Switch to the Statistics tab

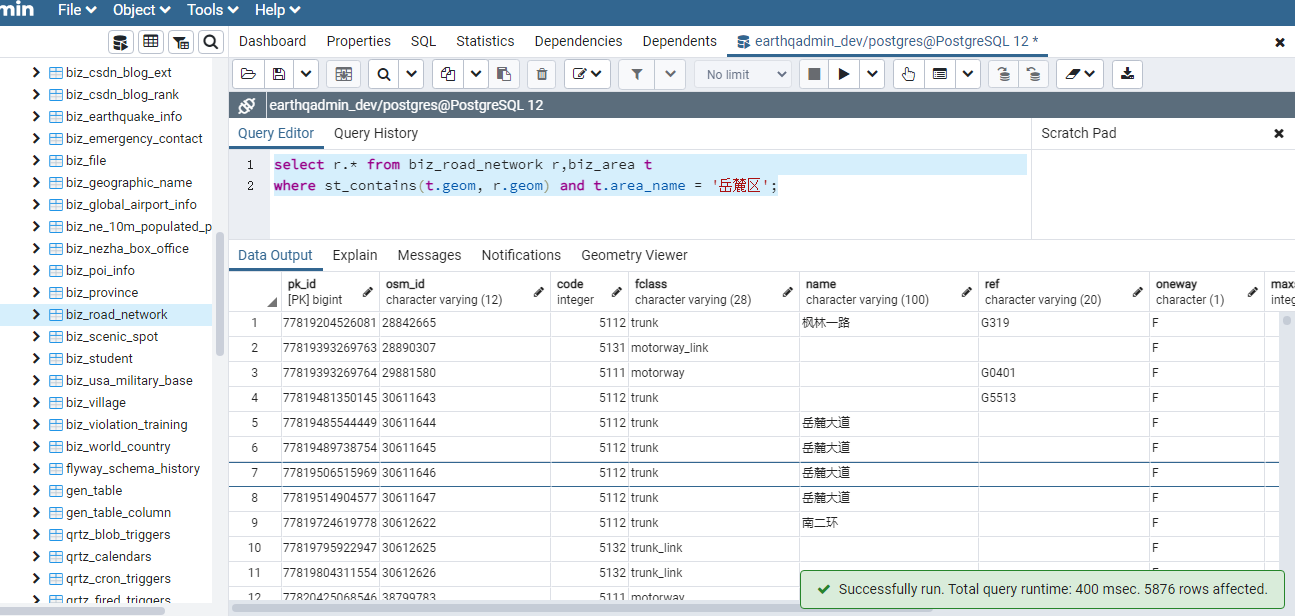point(485,41)
